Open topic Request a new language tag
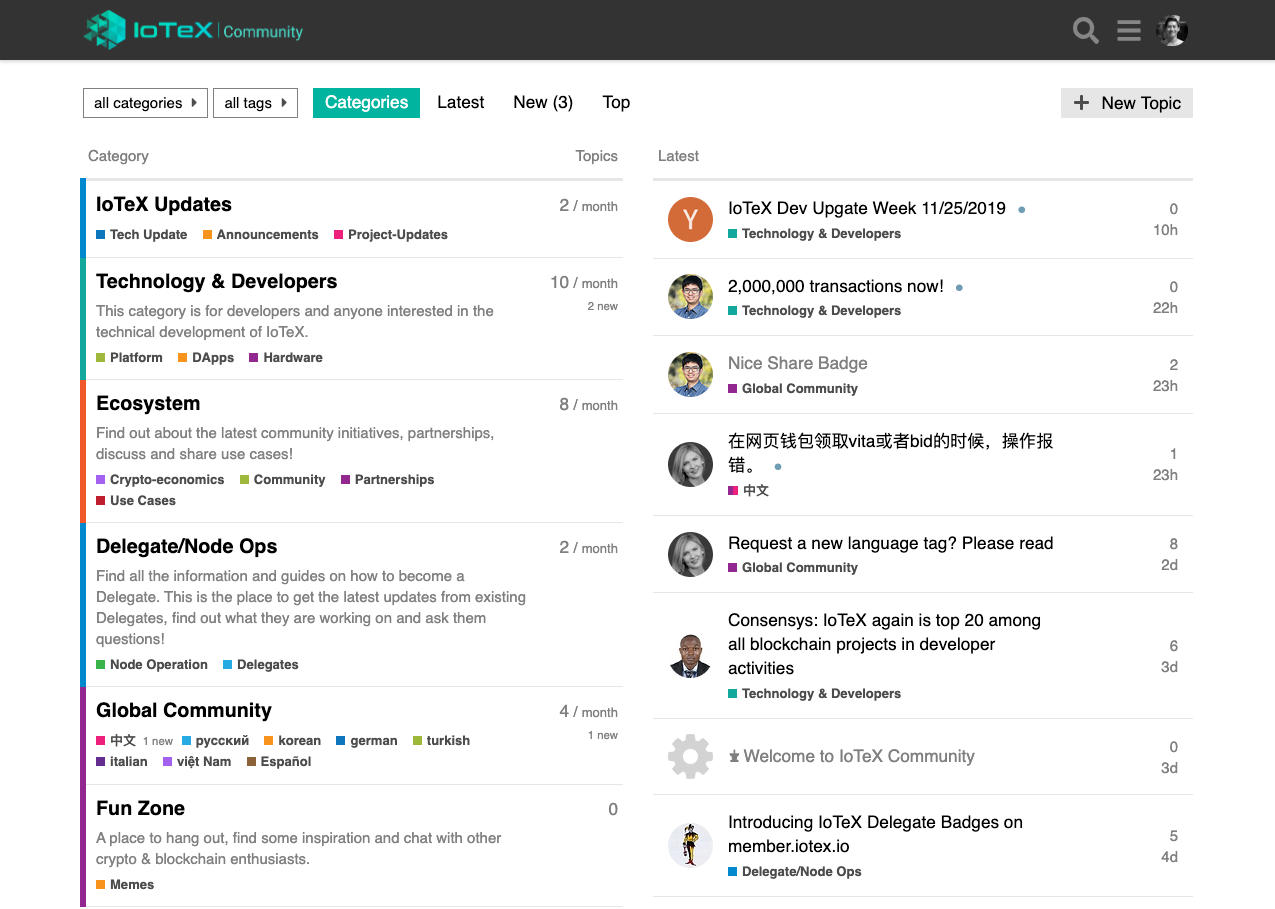This screenshot has width=1275, height=909. 891,543
